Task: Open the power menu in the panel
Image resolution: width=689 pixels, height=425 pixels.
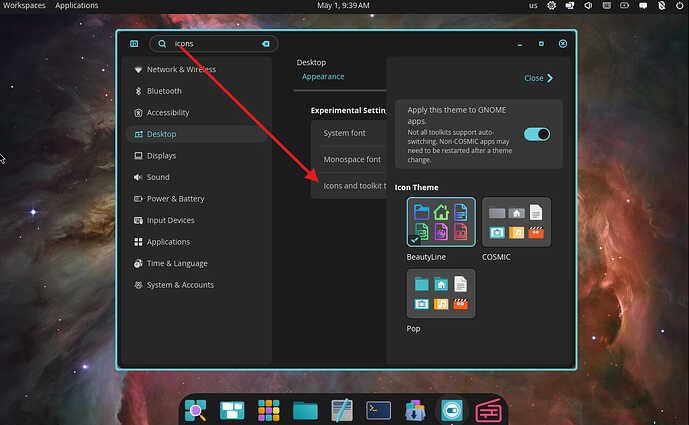Action: (679, 5)
